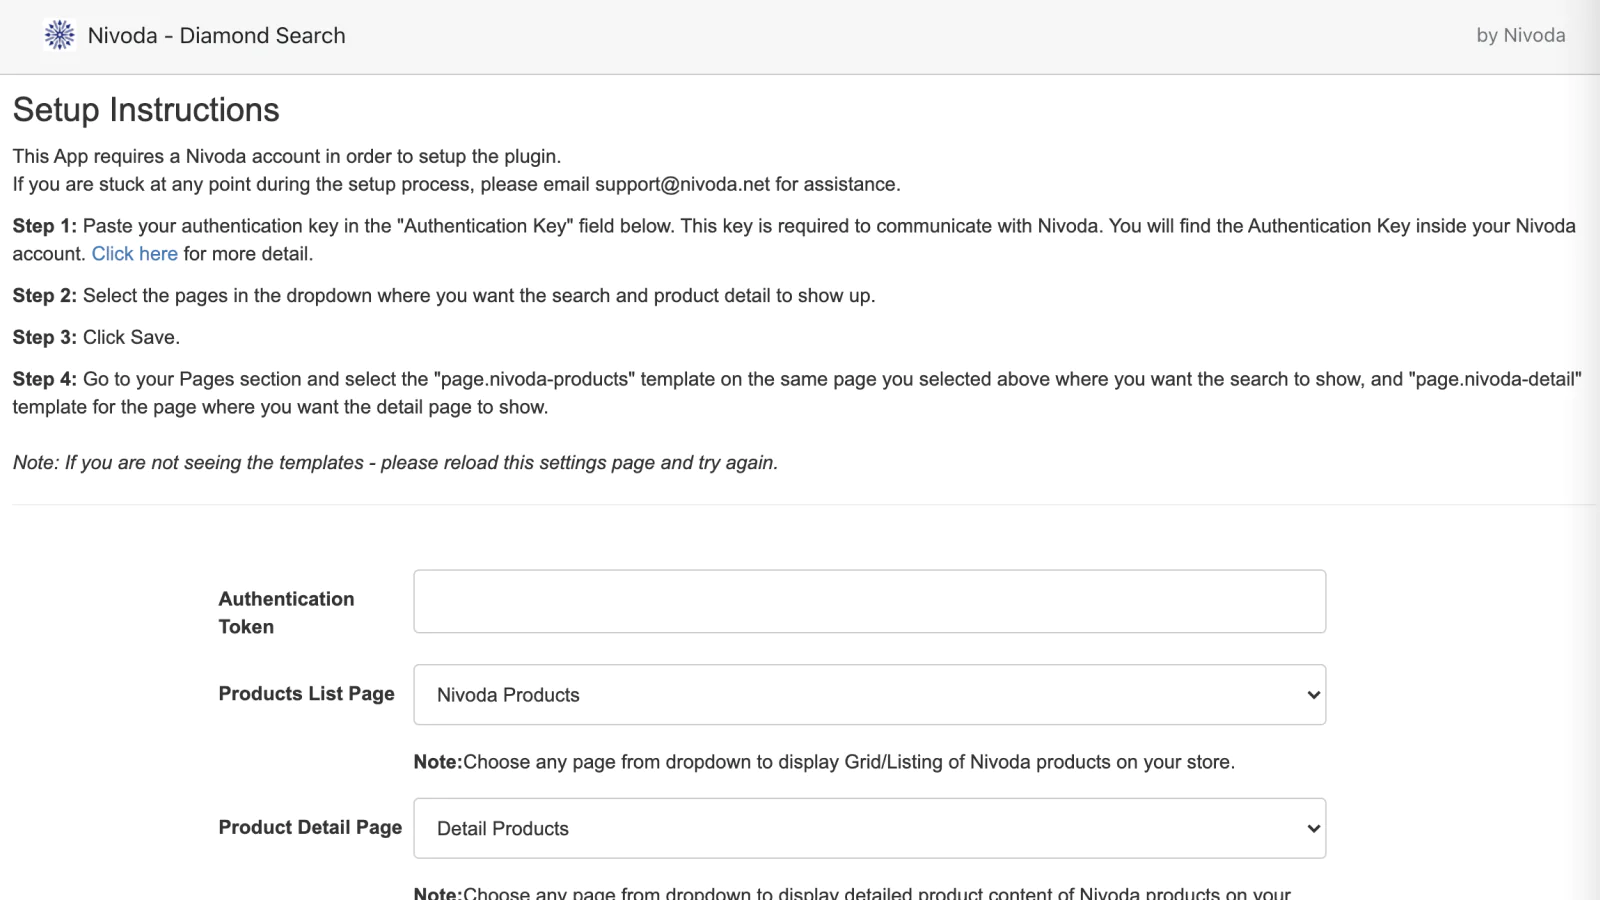Click the "by Nivoda" header text

click(x=1520, y=36)
